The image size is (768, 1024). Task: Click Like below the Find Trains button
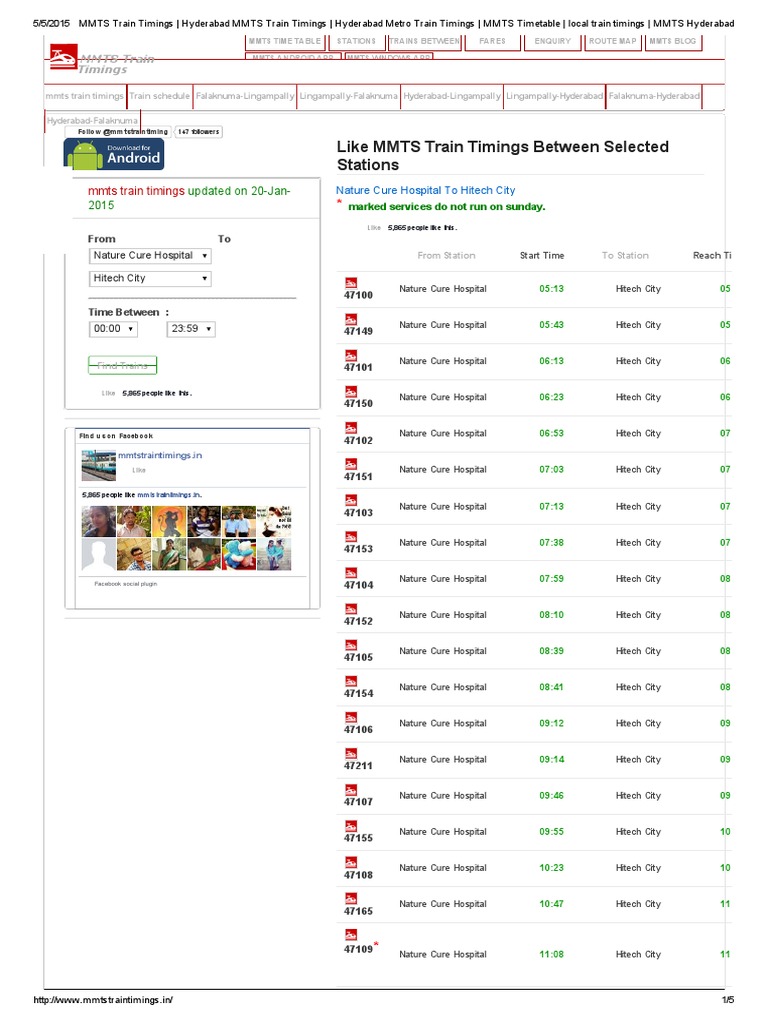point(108,394)
